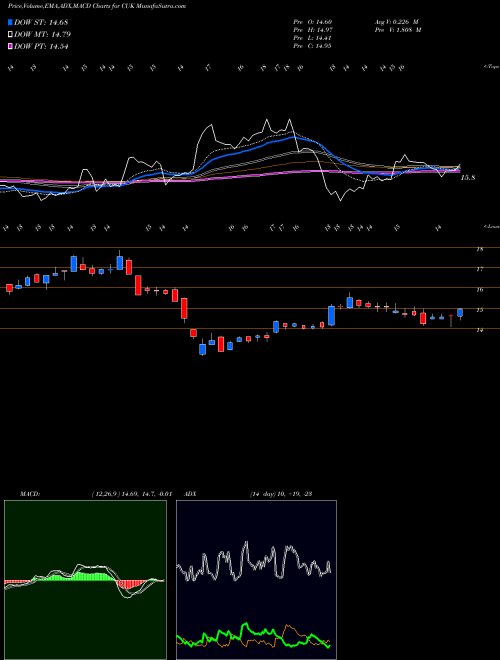
Task: Click the 'Pre H: 14.97' value
Action: 312,30
